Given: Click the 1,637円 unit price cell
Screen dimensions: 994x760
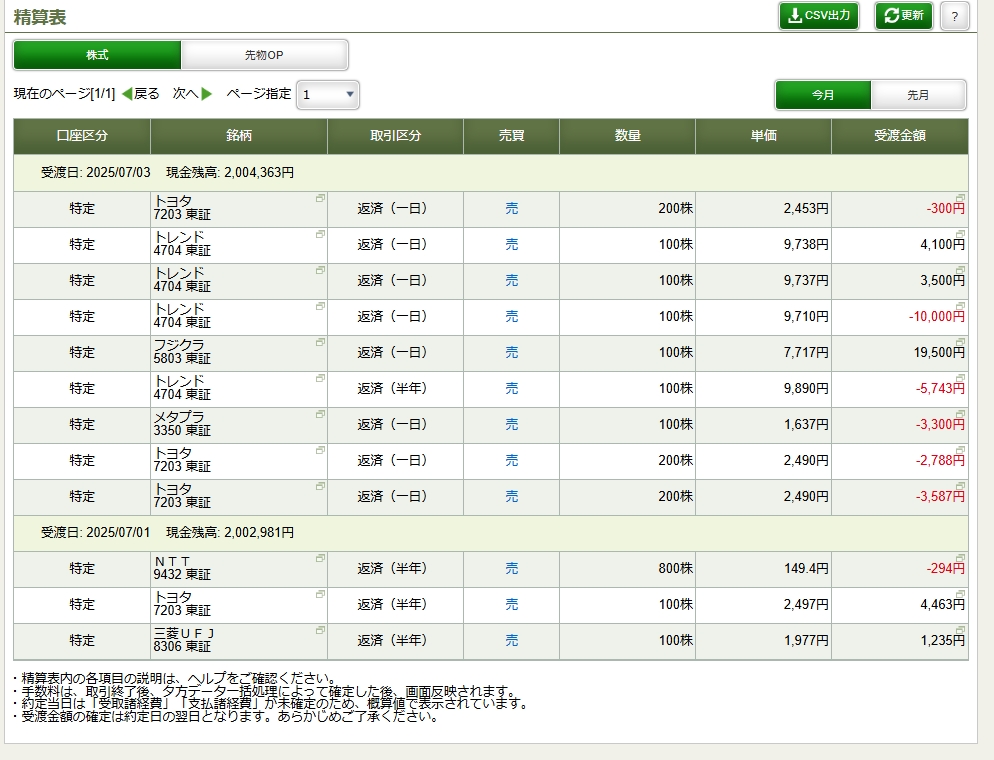Looking at the screenshot, I should [x=763, y=425].
